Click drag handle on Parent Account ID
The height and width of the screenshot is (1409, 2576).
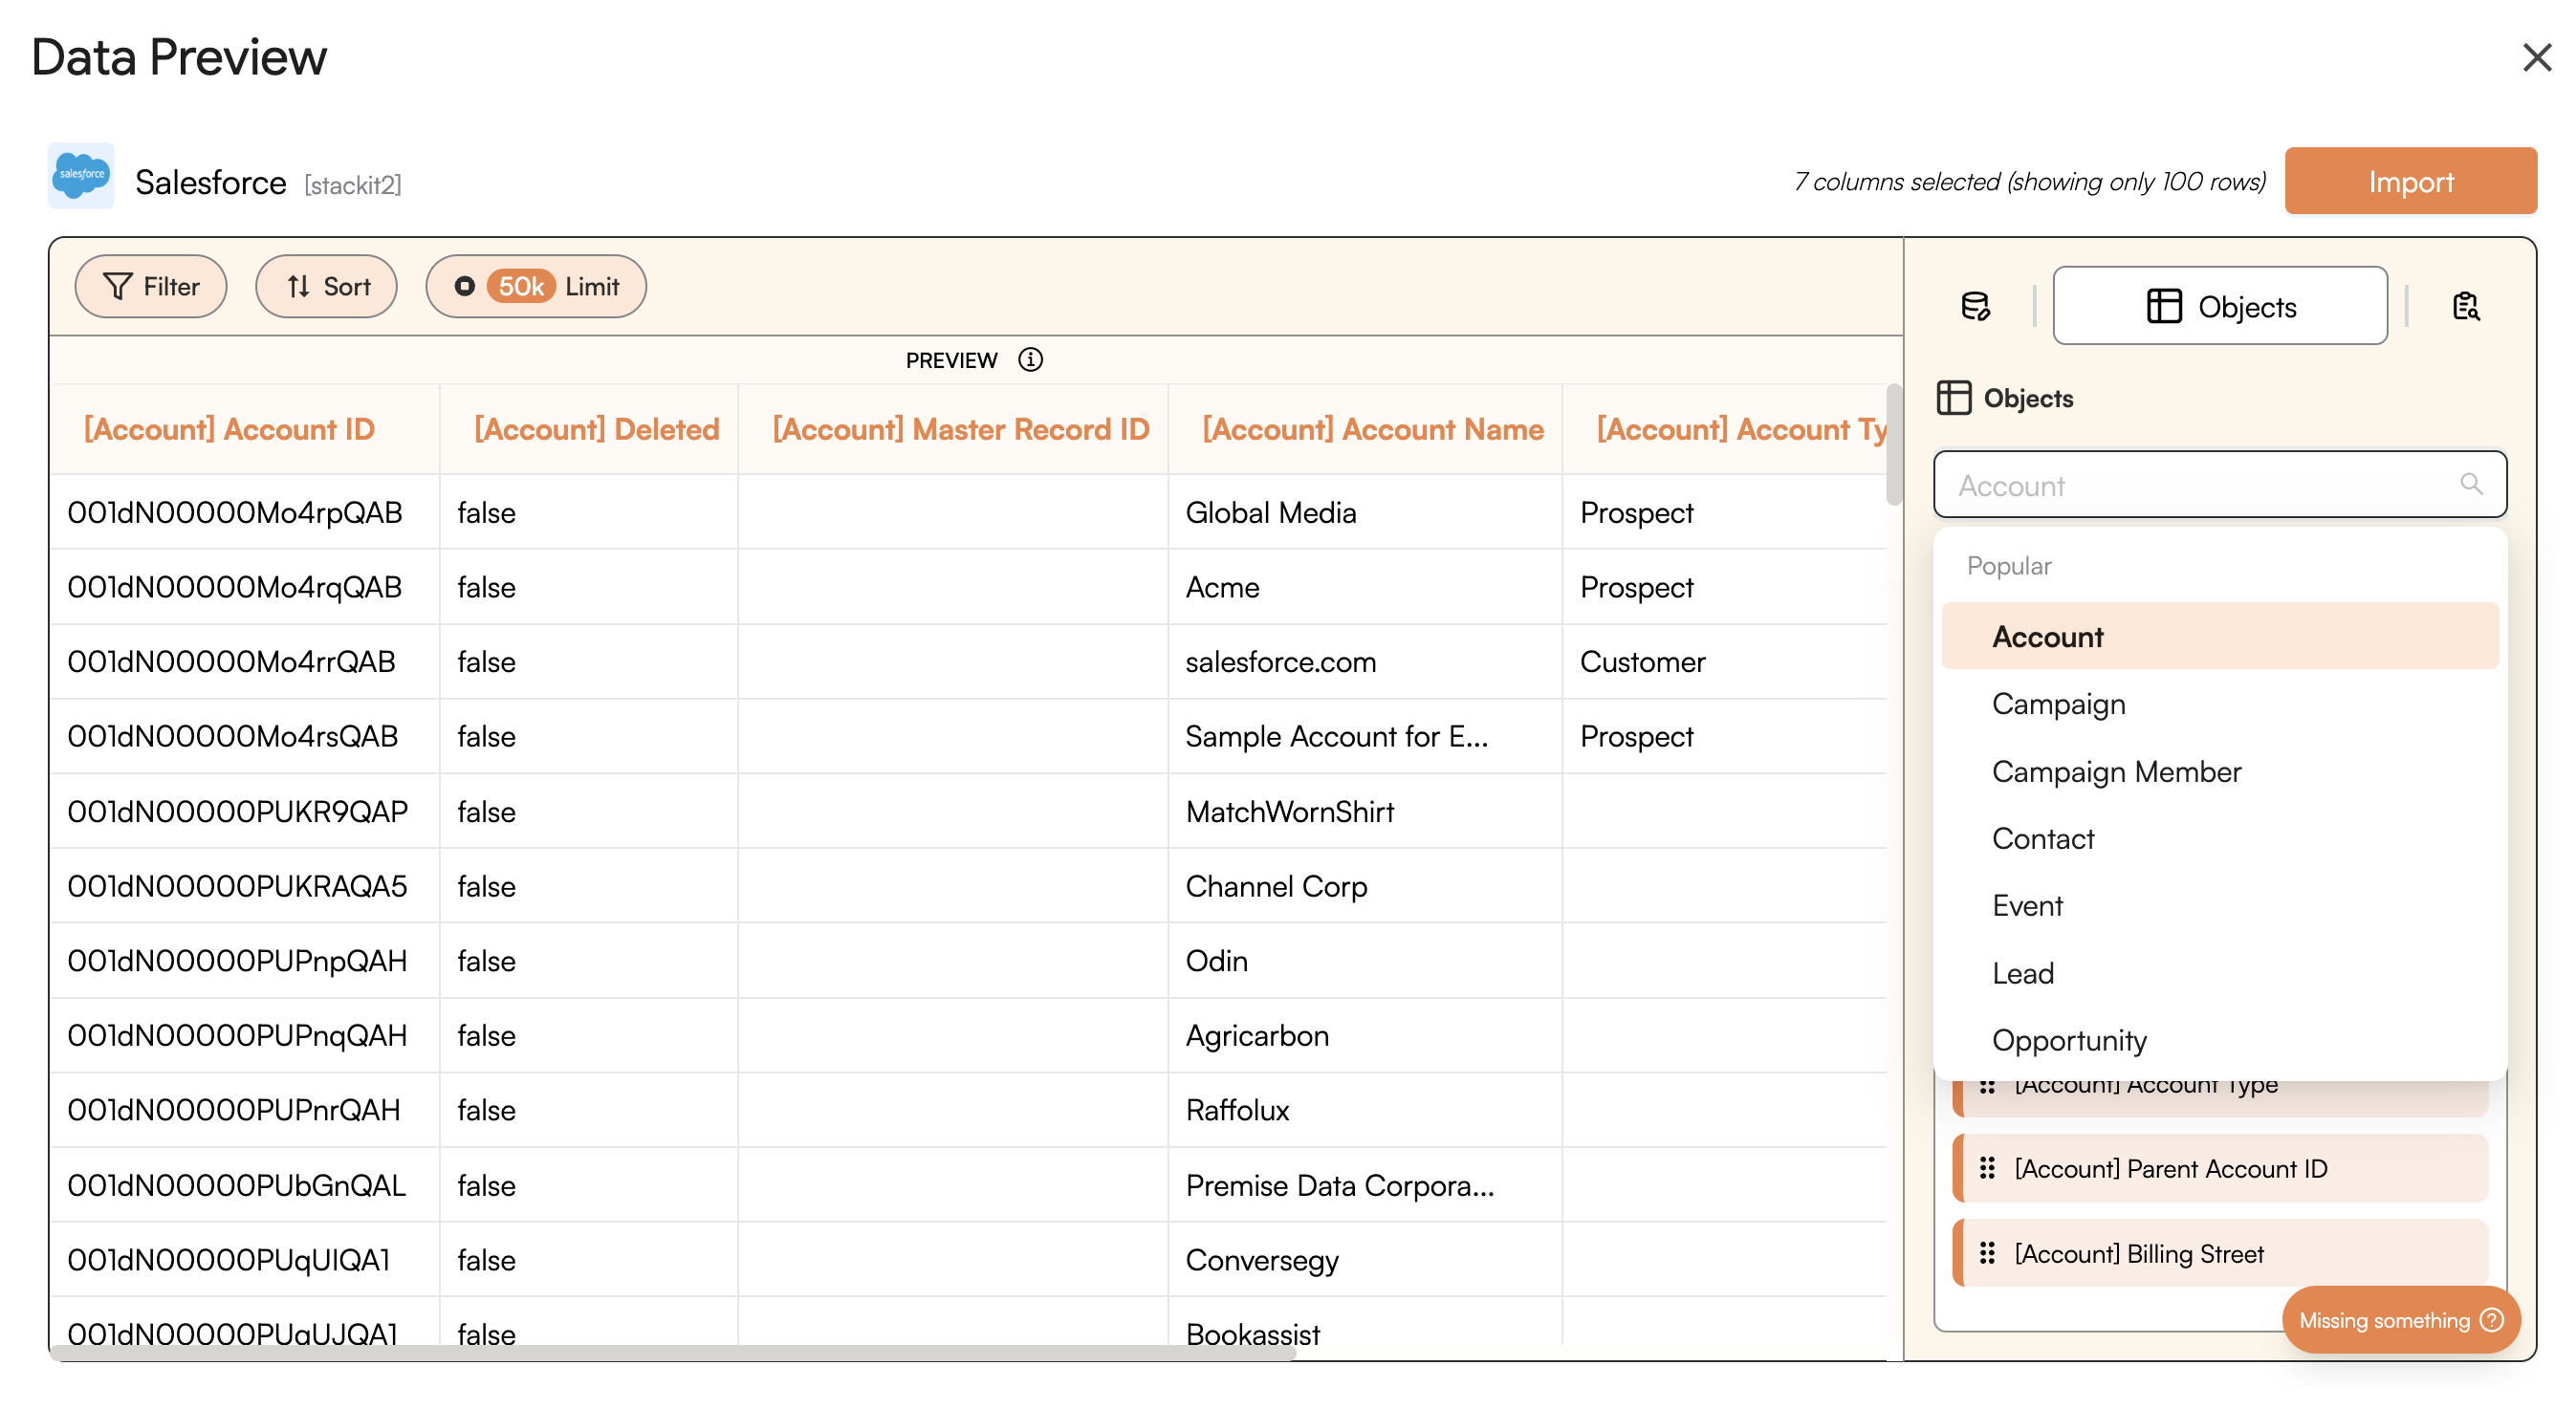coord(1987,1168)
